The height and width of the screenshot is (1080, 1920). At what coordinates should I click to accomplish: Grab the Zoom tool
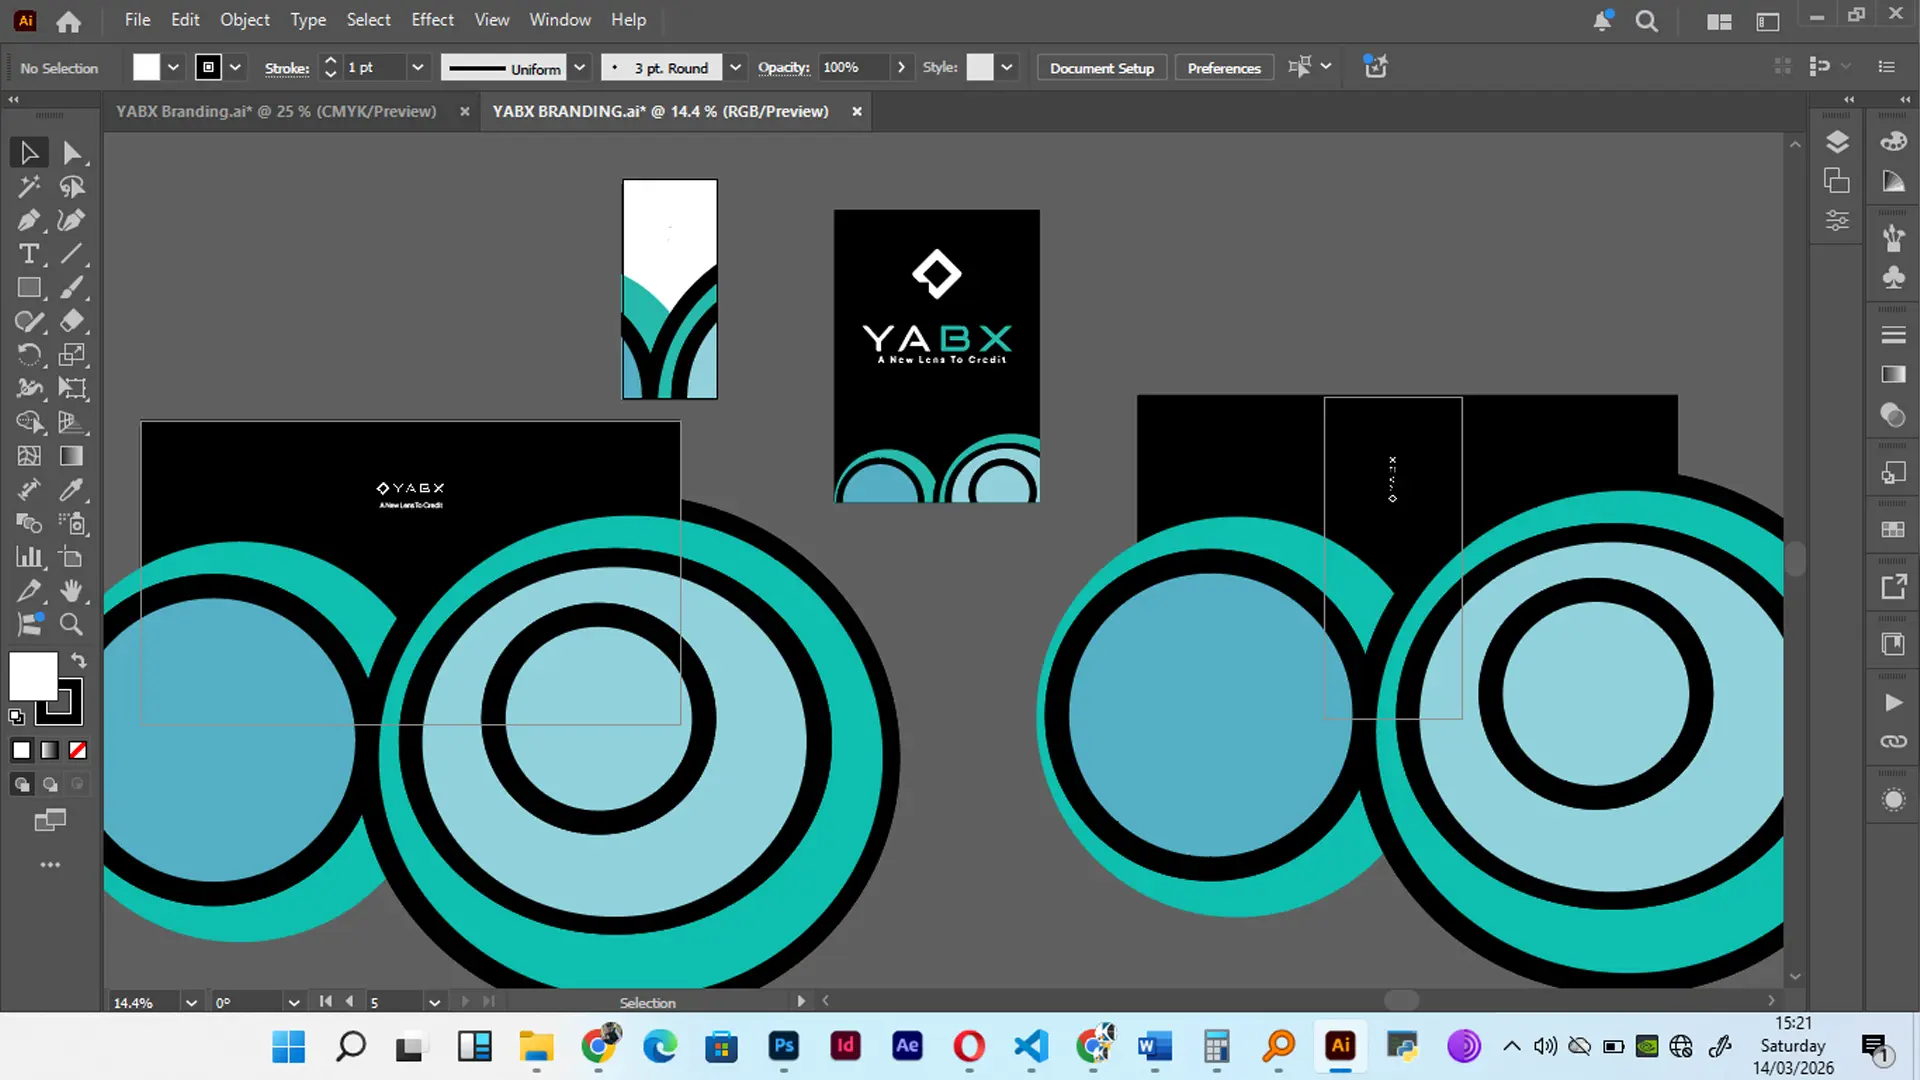click(72, 624)
